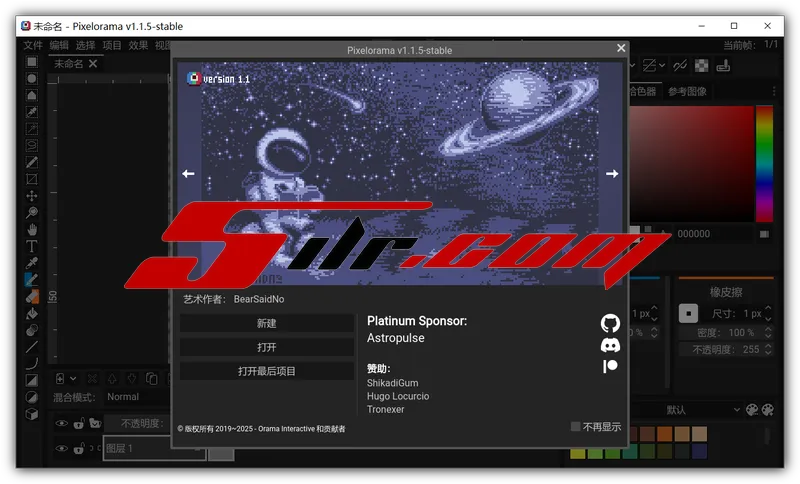The height and width of the screenshot is (484, 800).
Task: Click the stamp icon in top-right toolbar
Action: (723, 66)
